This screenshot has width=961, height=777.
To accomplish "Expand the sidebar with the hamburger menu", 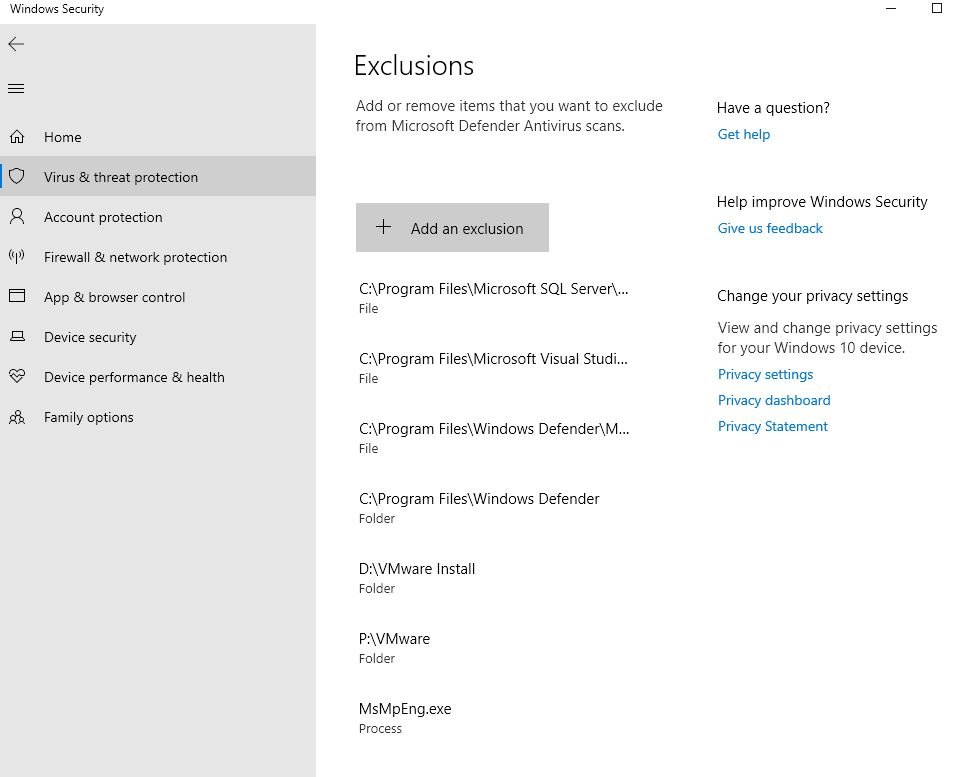I will click(x=15, y=88).
